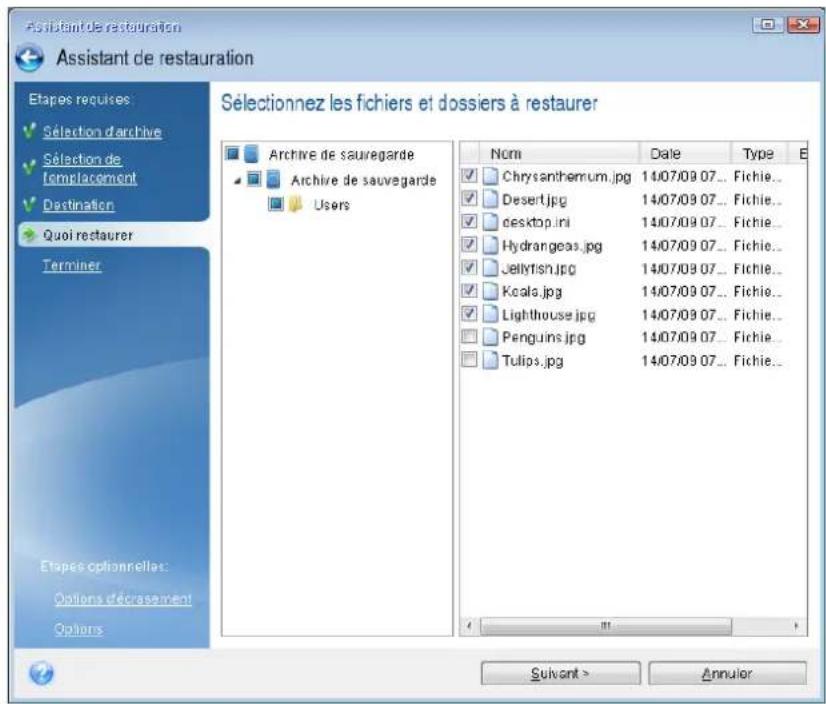This screenshot has width=826, height=704.
Task: Check the Penguins.jpg checkbox
Action: point(469,336)
